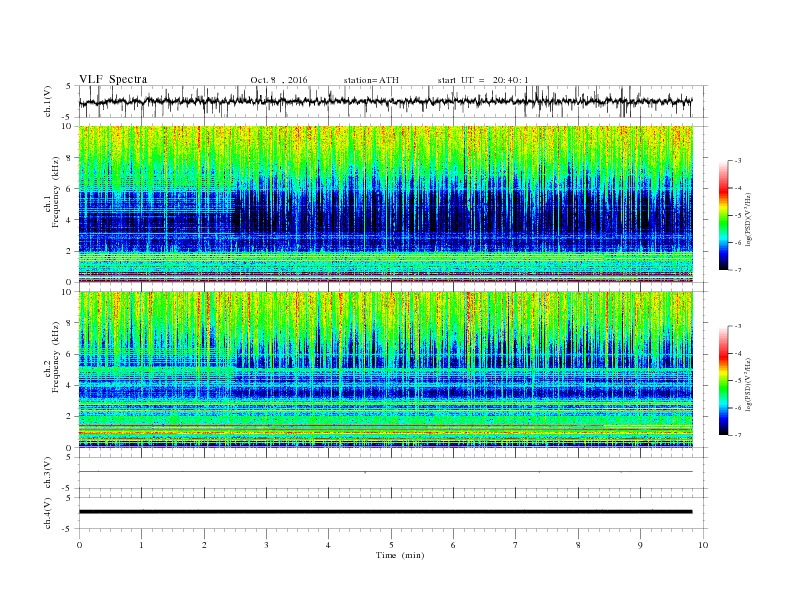Click the "VLF Spectra" plot title

point(113,79)
